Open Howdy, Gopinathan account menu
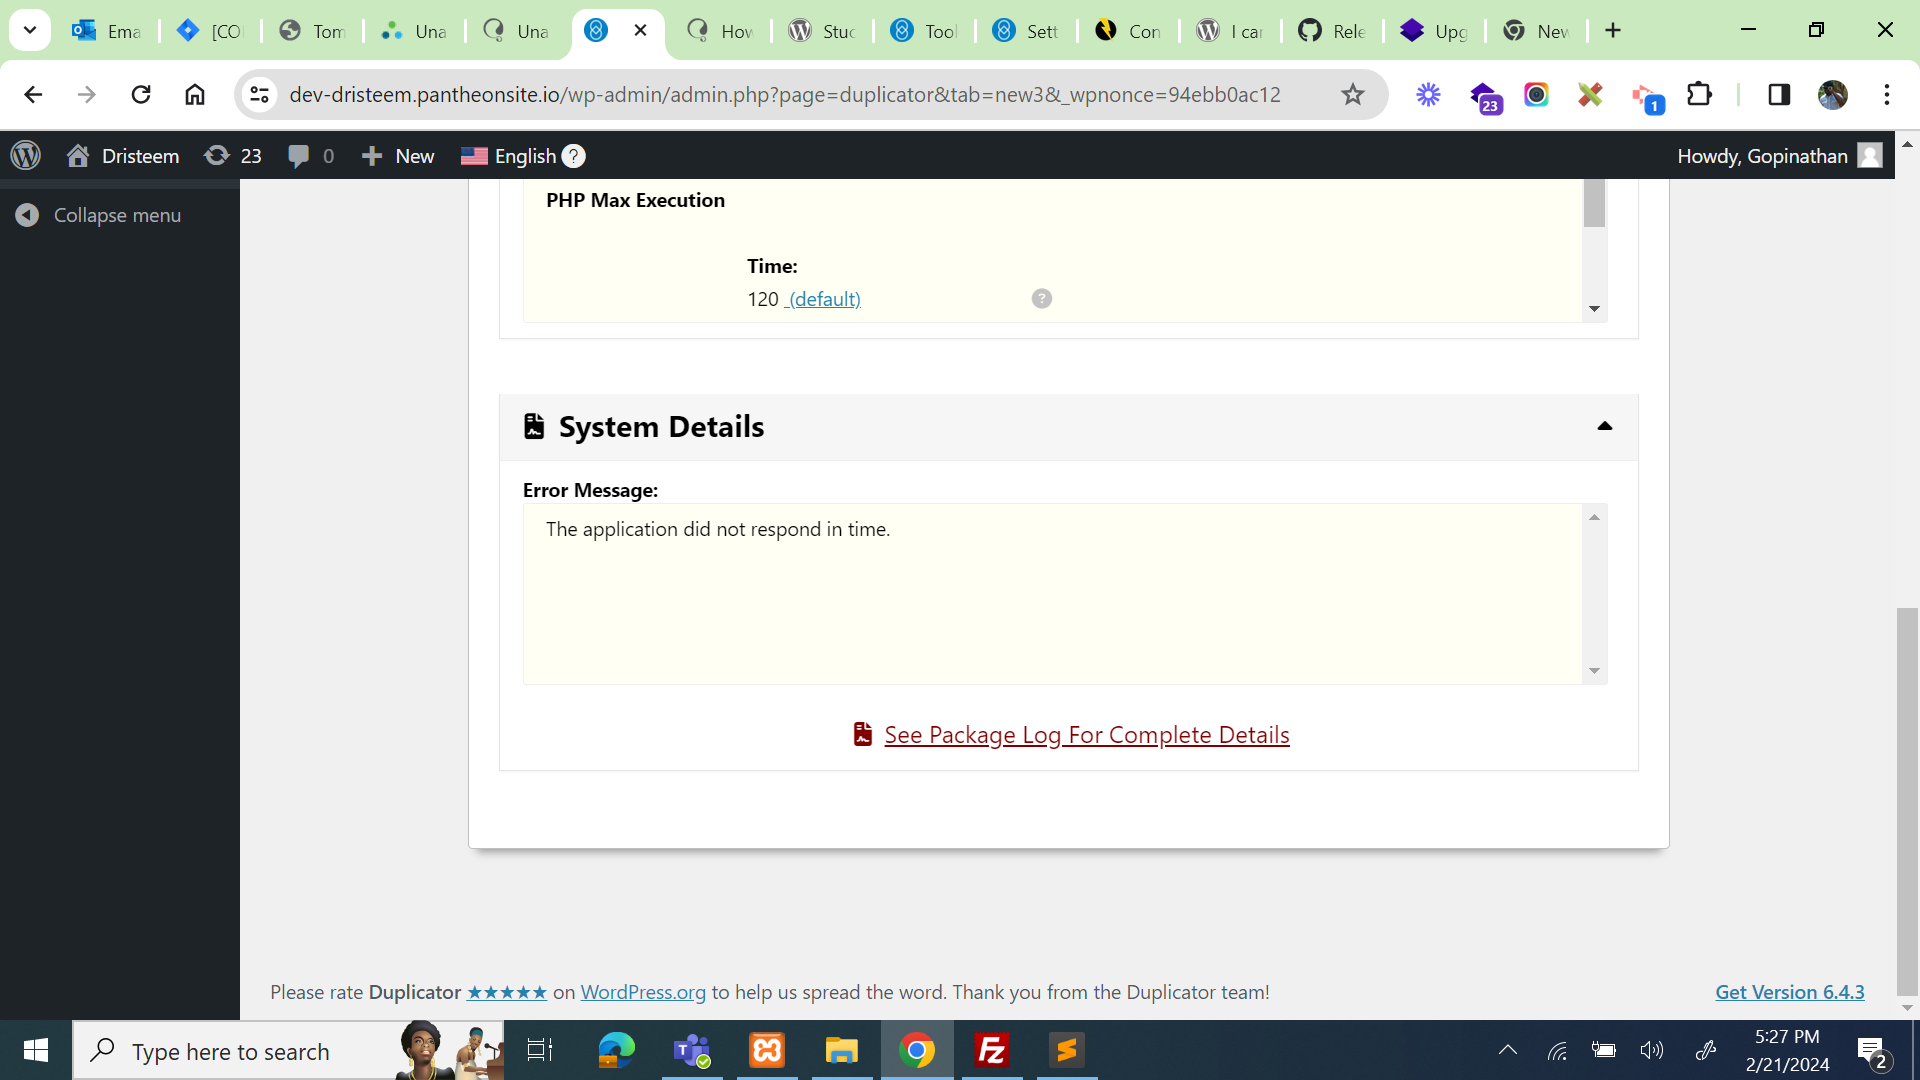 (1780, 155)
